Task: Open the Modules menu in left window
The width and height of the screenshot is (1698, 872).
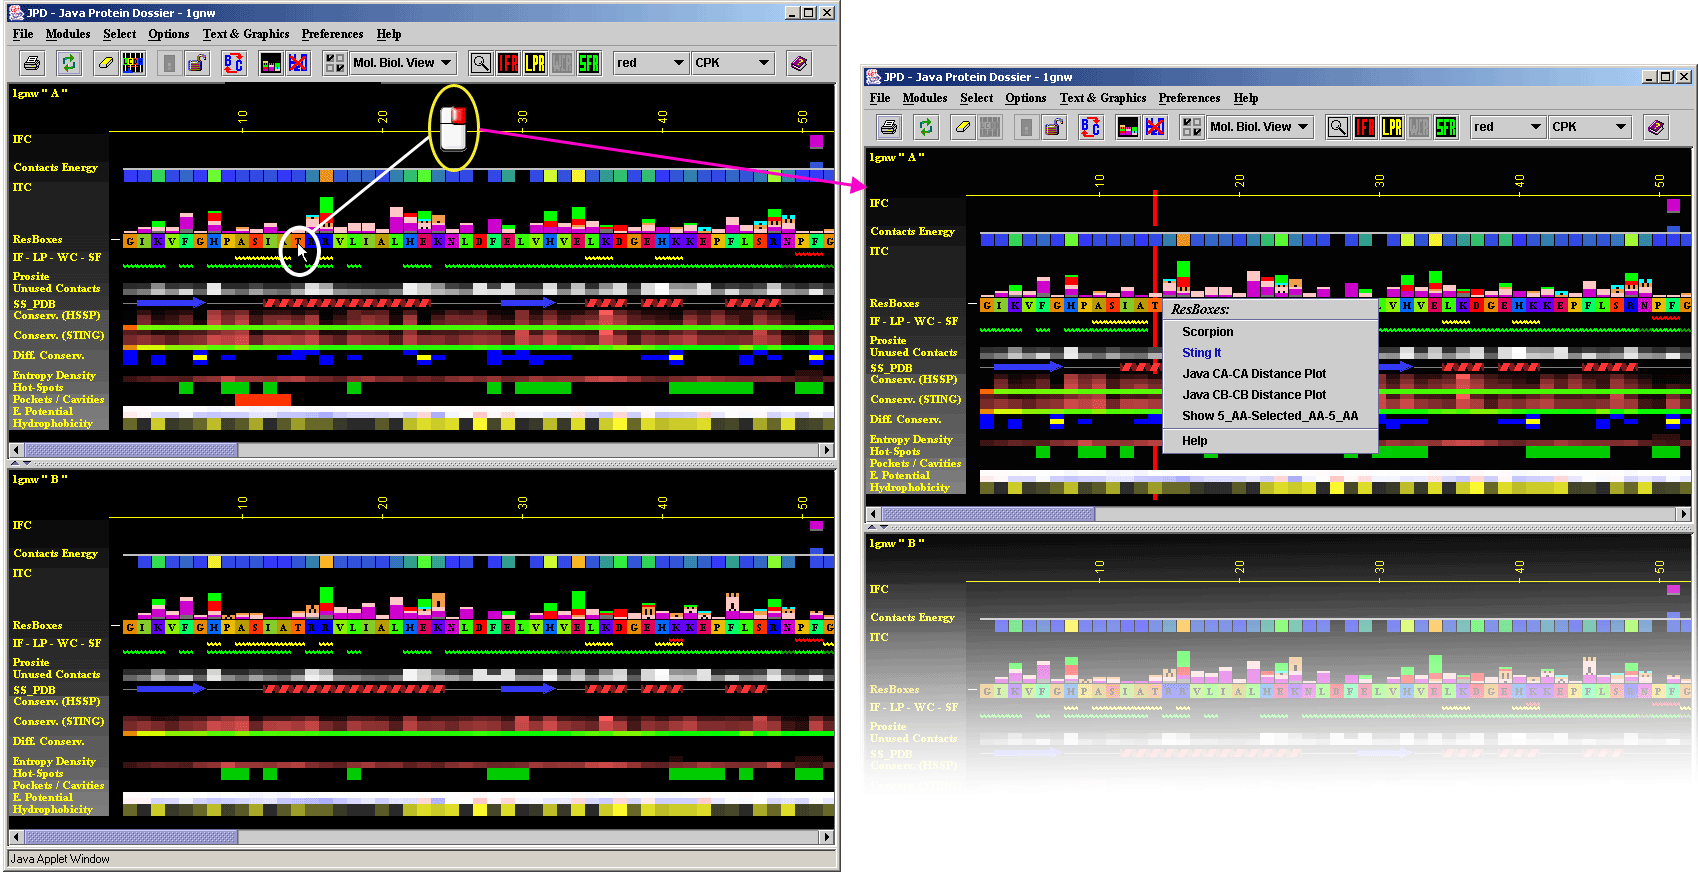Action: click(x=68, y=34)
